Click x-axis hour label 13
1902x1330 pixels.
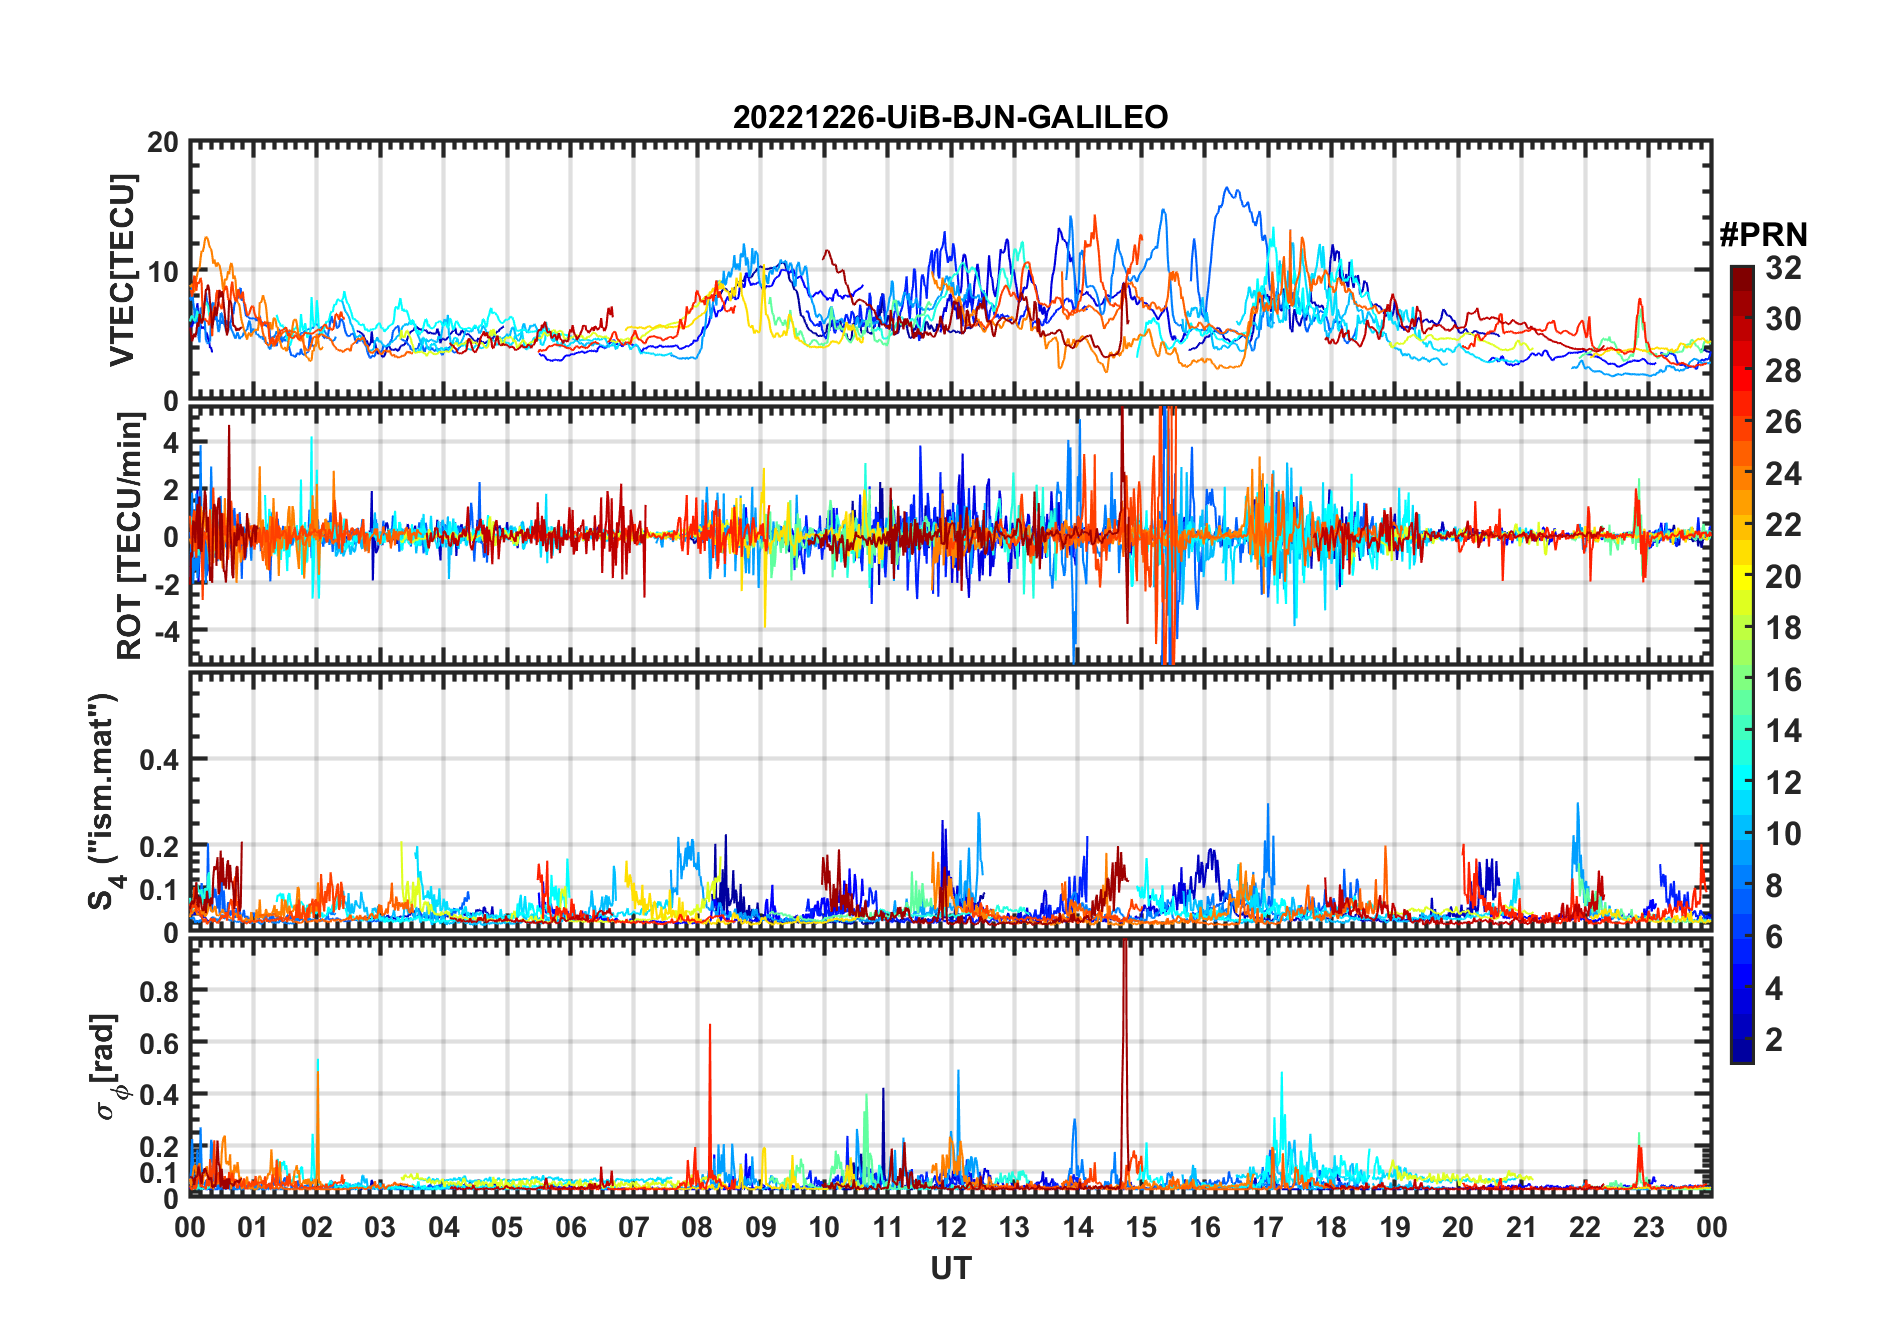[x=1014, y=1227]
